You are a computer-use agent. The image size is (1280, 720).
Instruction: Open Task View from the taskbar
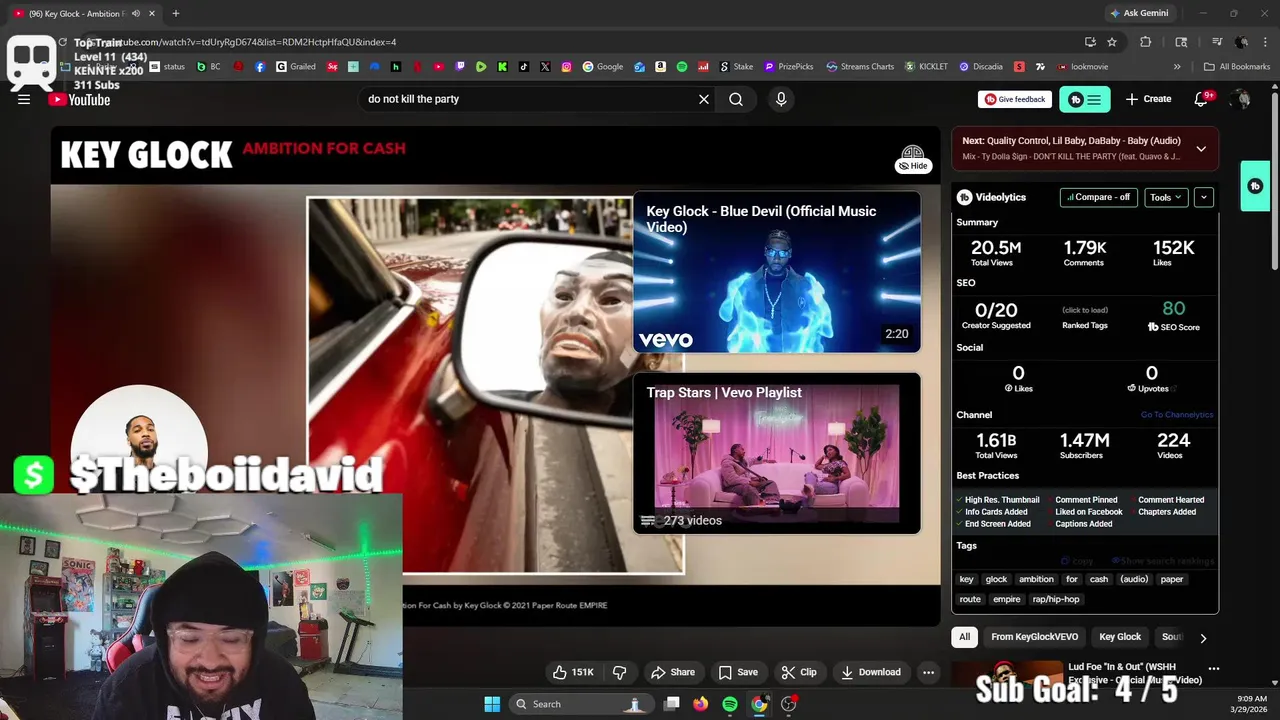point(672,704)
